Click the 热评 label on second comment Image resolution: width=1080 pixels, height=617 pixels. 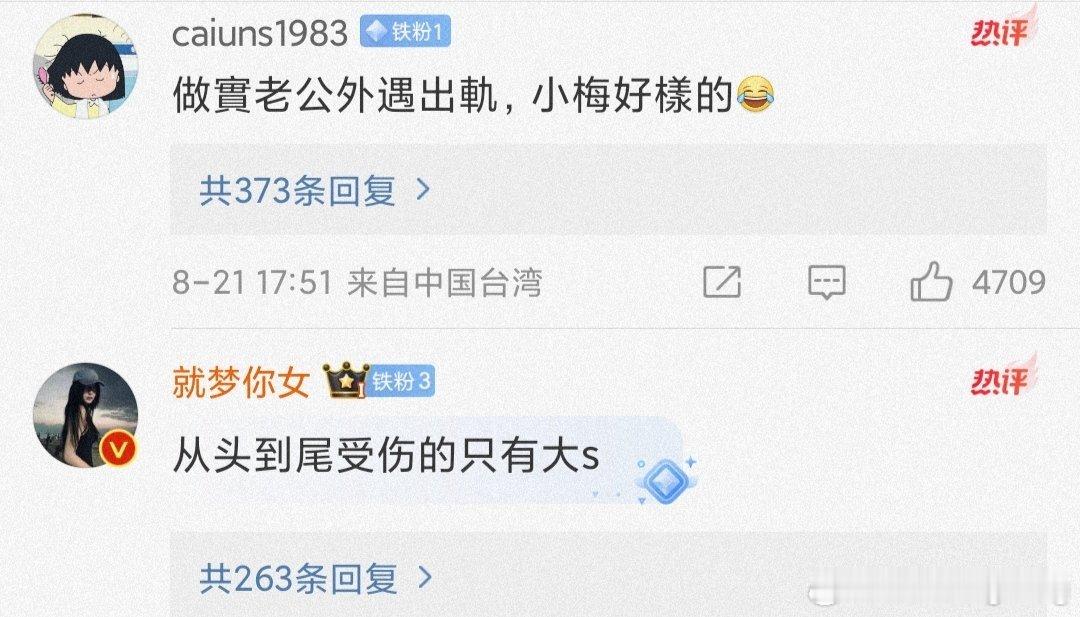click(1002, 379)
